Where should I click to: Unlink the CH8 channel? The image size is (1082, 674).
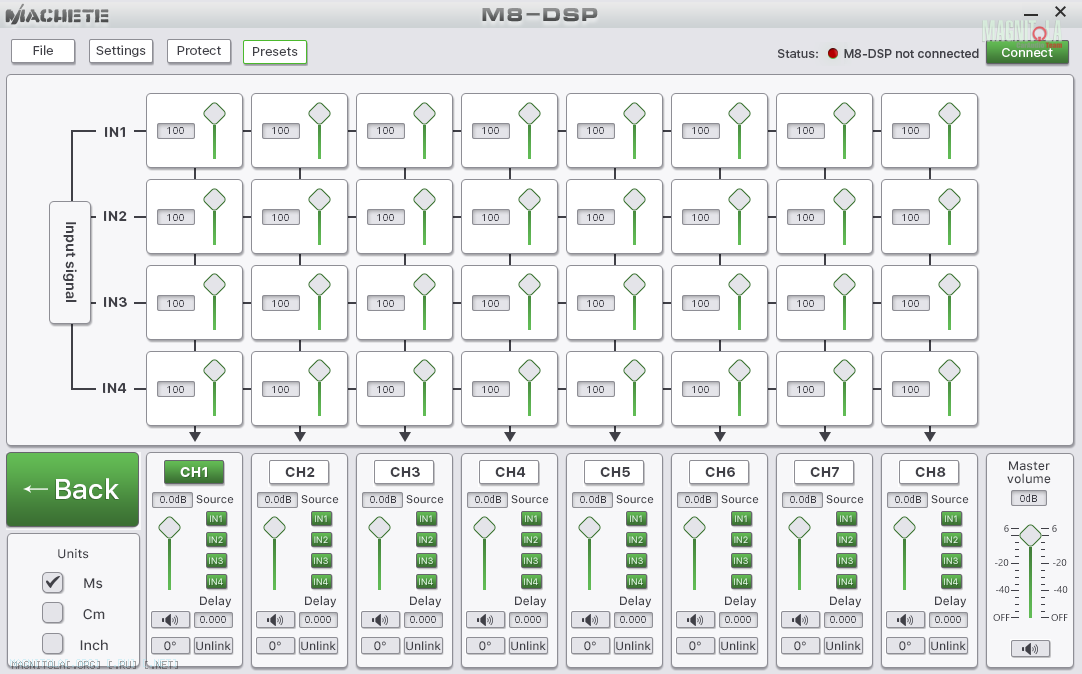click(947, 646)
